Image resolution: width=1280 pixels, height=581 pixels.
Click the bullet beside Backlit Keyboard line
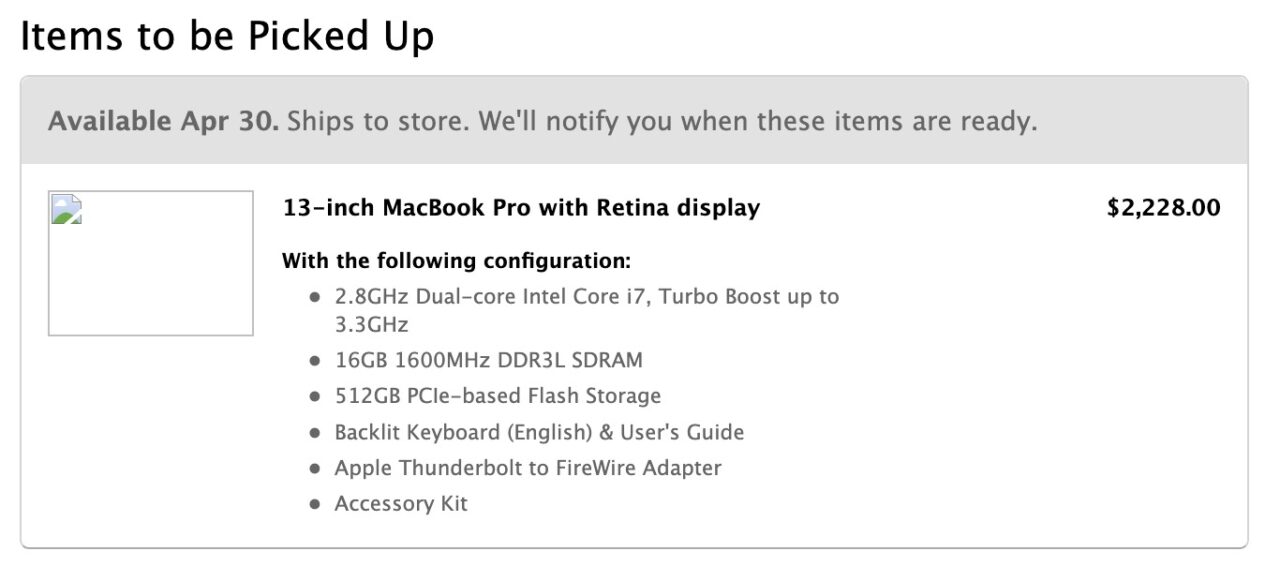[x=315, y=433]
